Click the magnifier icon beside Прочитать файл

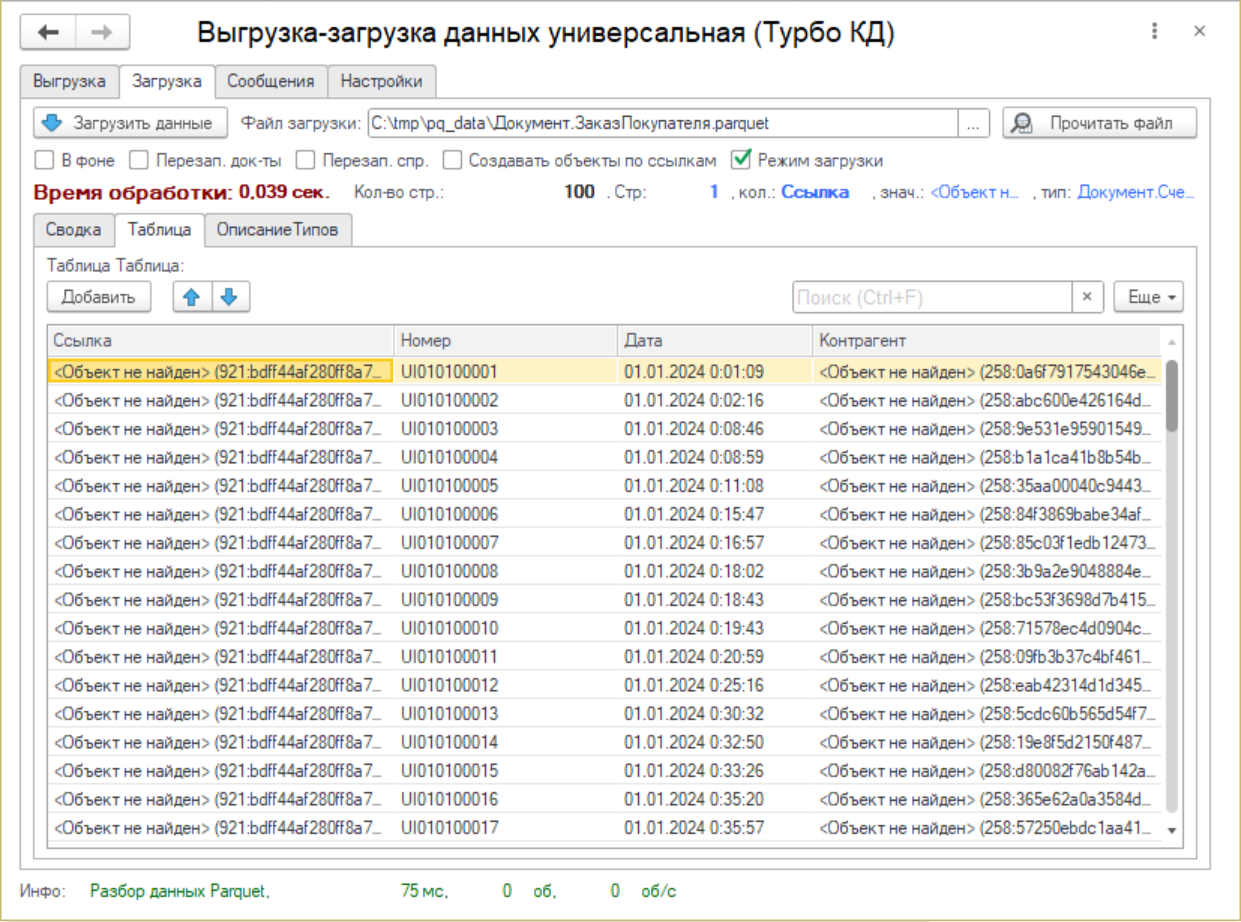[1022, 123]
